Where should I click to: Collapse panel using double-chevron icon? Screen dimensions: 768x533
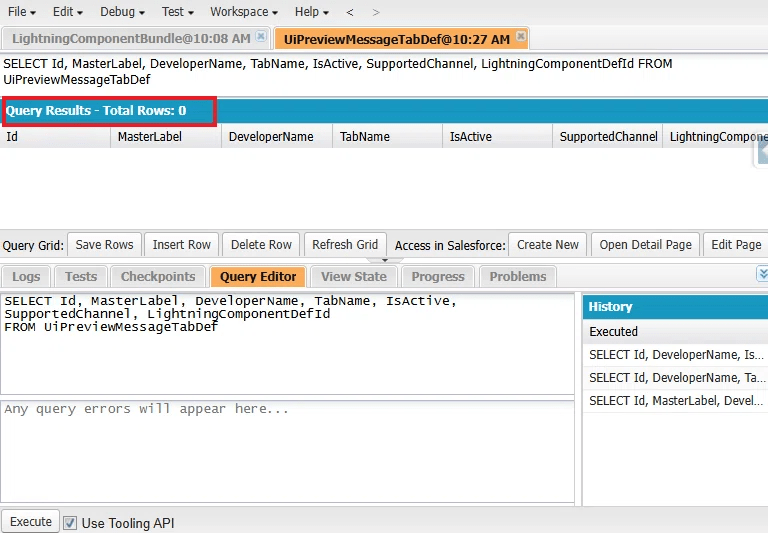pyautogui.click(x=762, y=274)
